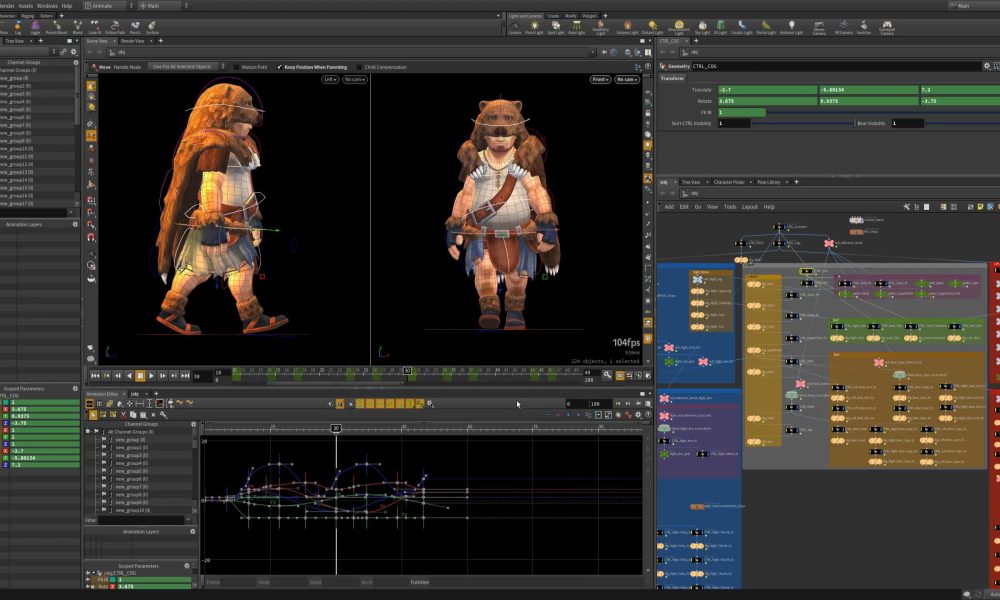1000x600 pixels.
Task: Adjust the FK IK slider
Action: coord(883,112)
